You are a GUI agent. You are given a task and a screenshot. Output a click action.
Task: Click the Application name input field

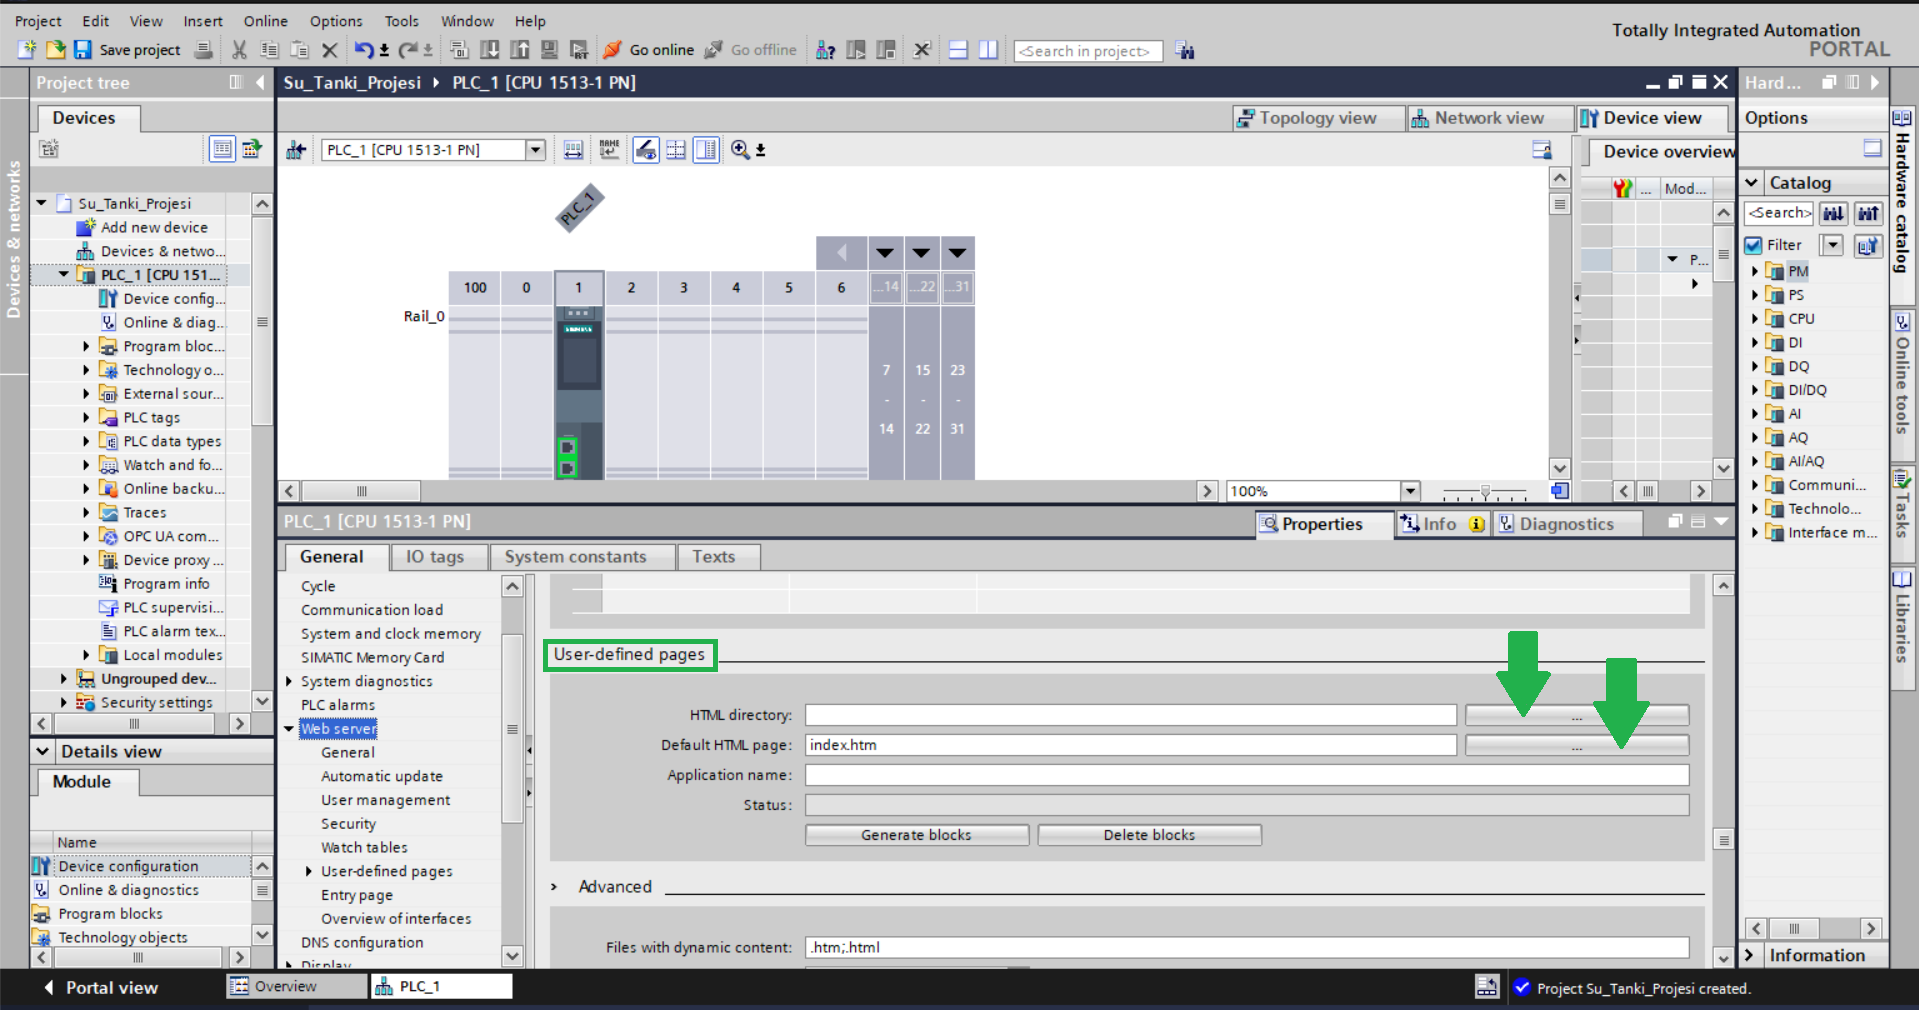1246,775
